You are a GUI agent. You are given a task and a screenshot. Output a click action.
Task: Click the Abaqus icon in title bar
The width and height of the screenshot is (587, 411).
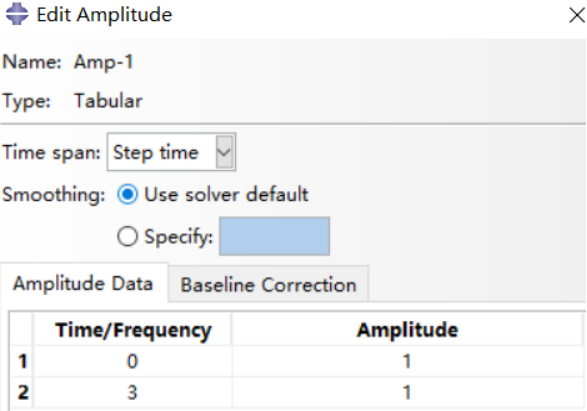point(17,15)
